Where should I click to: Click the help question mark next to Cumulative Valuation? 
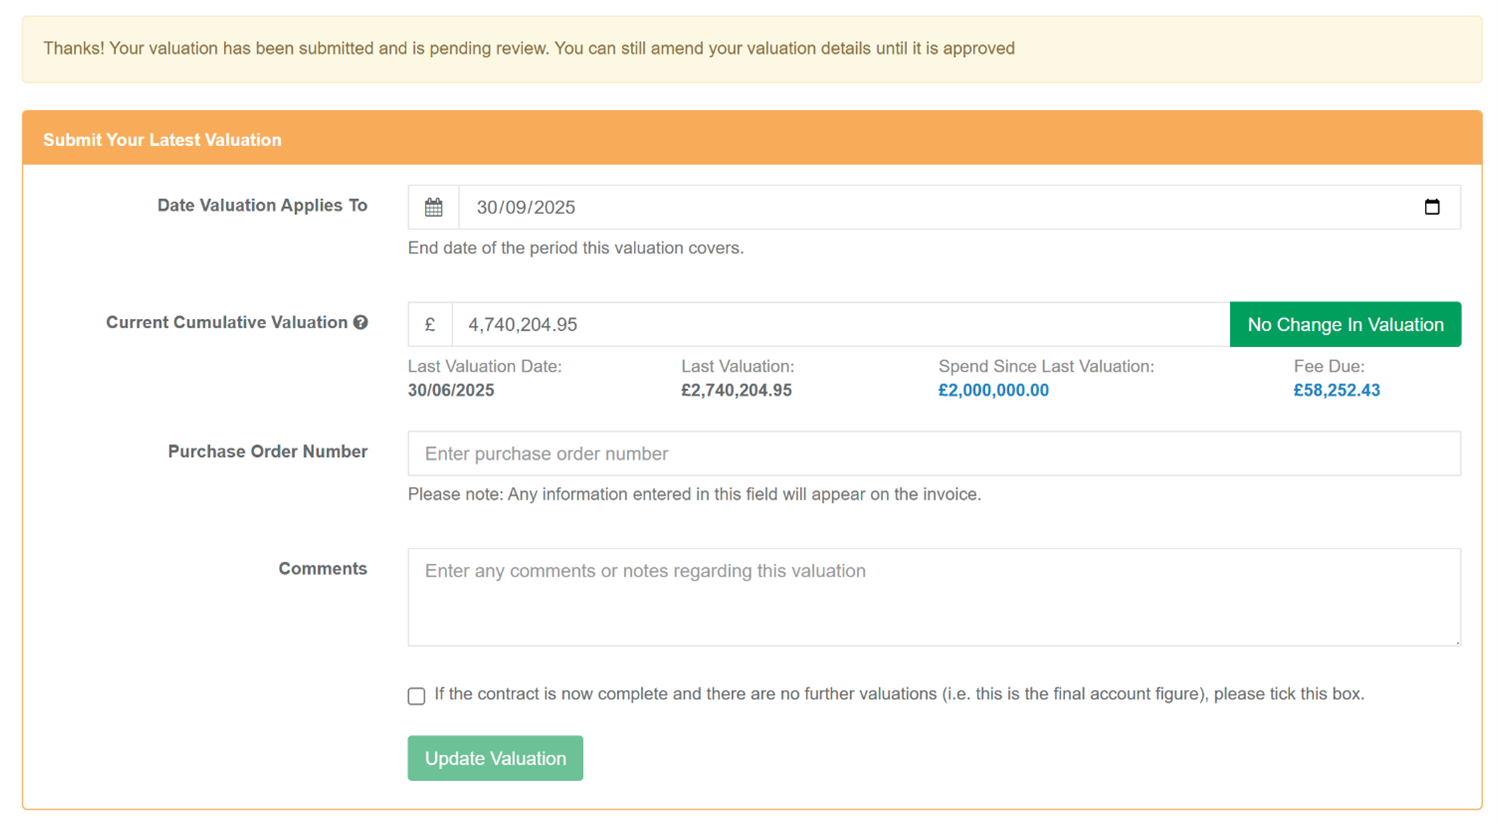(361, 322)
